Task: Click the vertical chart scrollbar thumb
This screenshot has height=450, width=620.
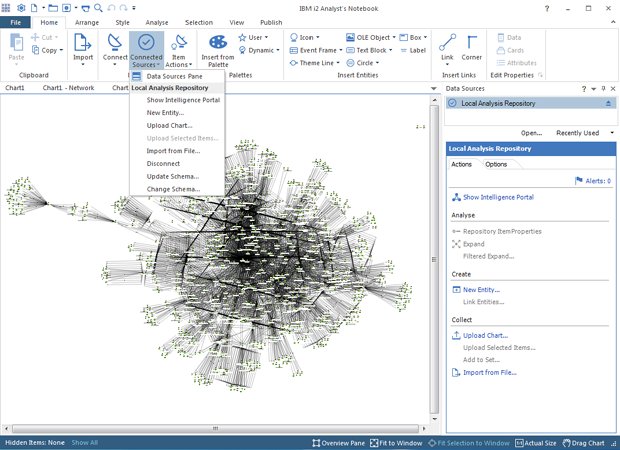Action: pos(434,259)
